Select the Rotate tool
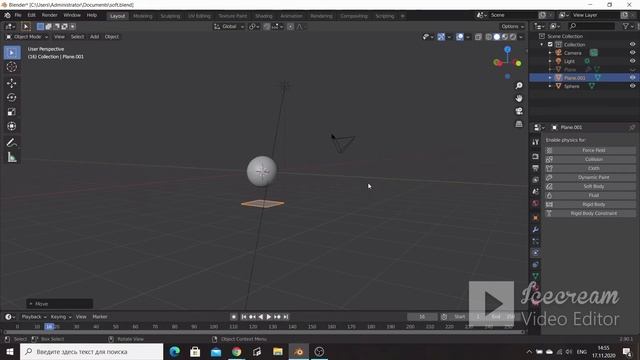Screen dimensions: 640x360 [x=12, y=98]
